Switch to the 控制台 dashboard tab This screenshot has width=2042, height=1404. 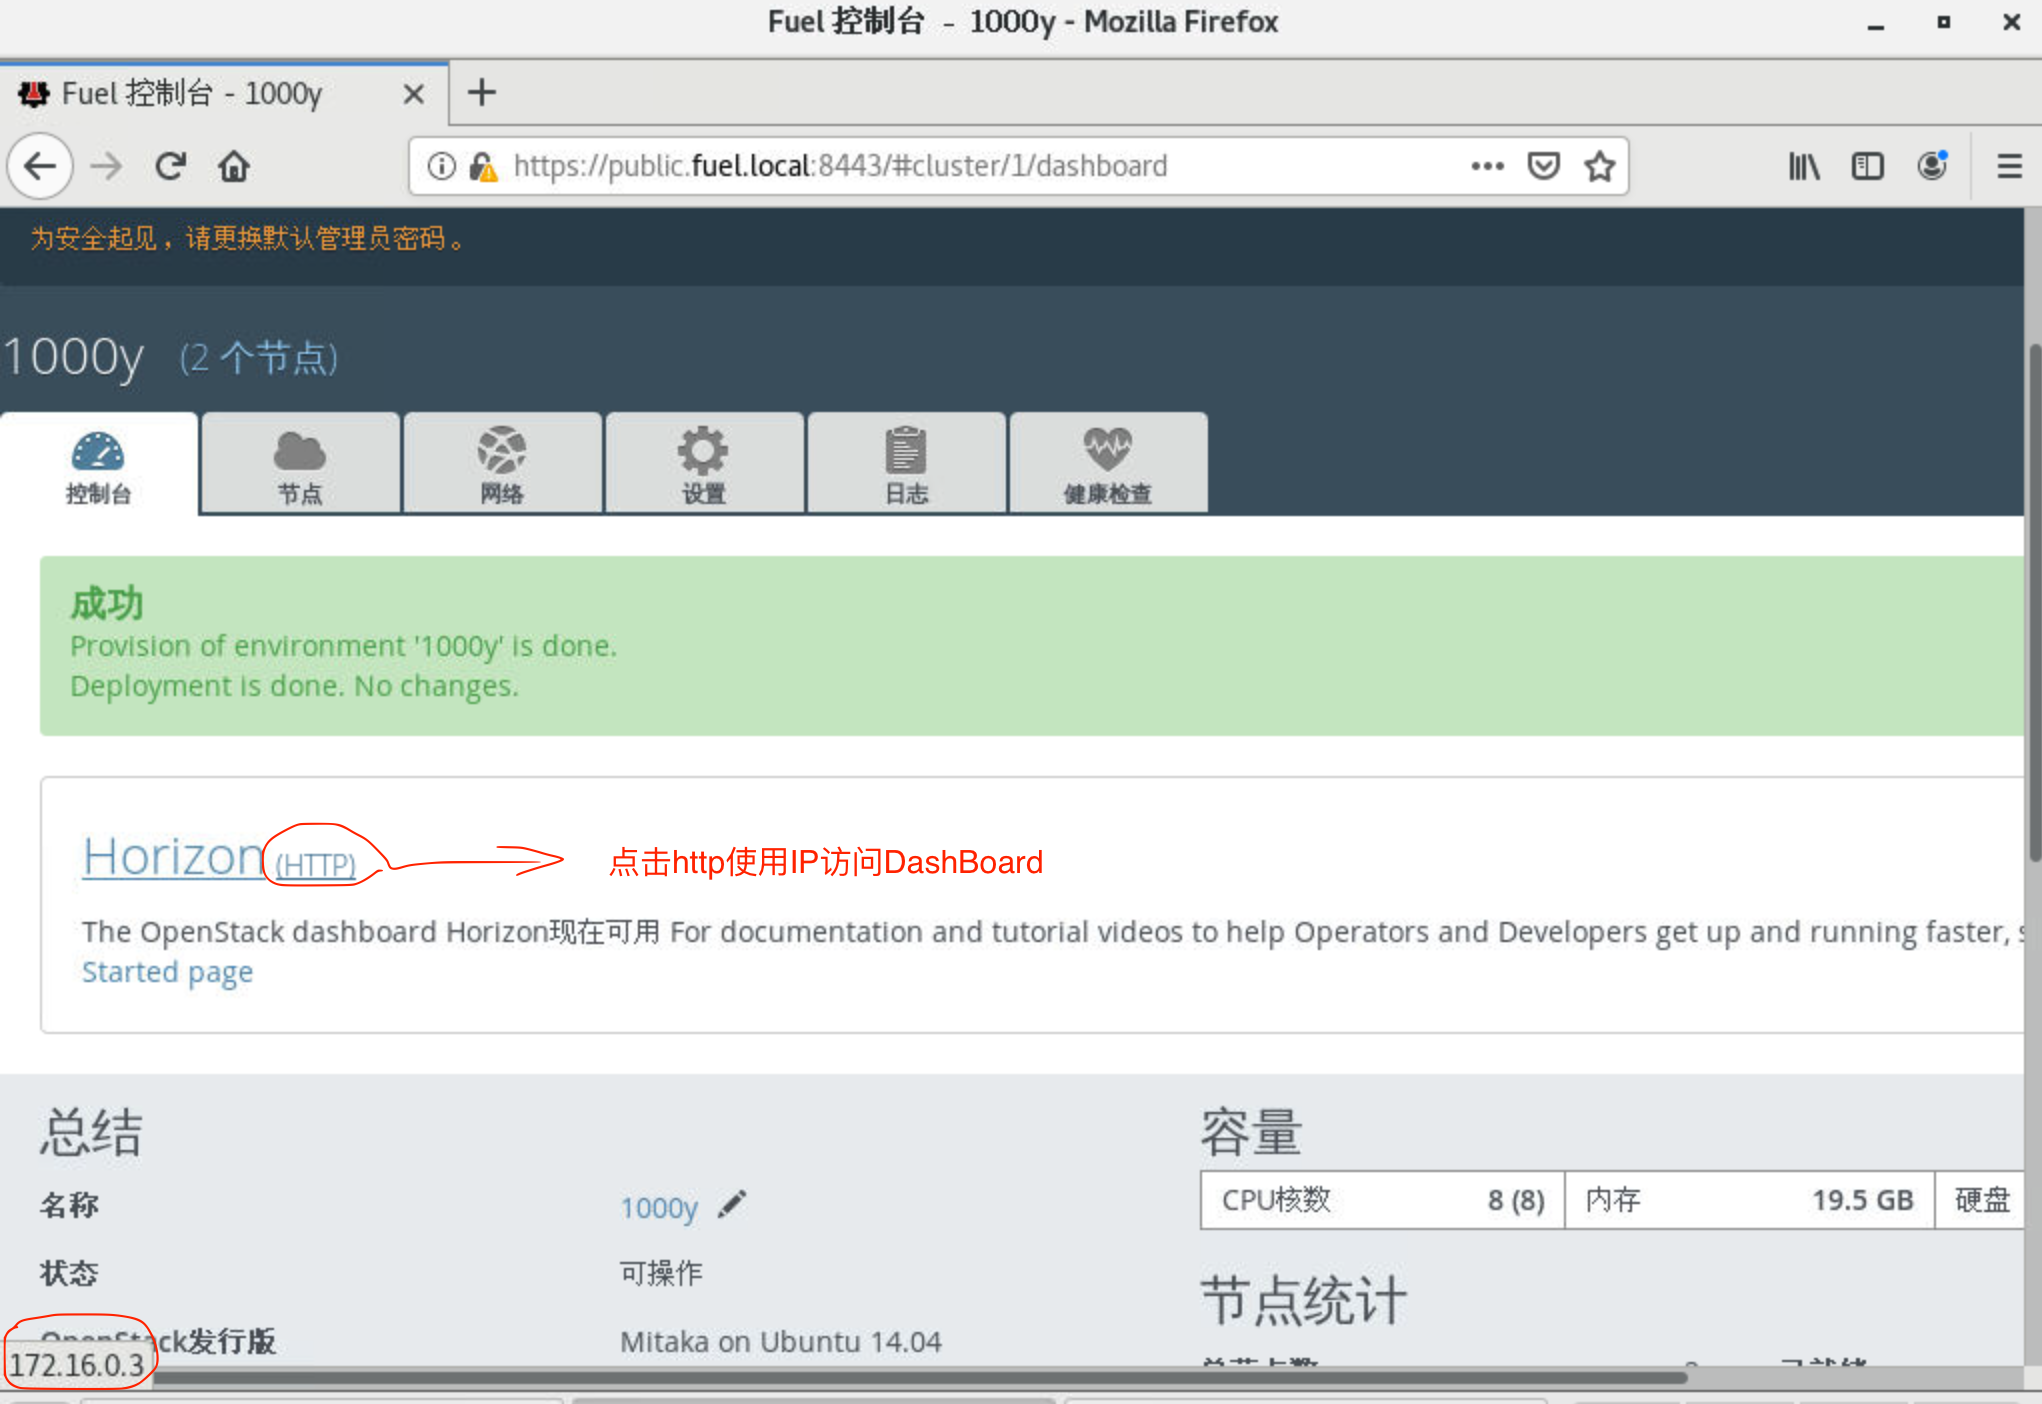coord(98,466)
